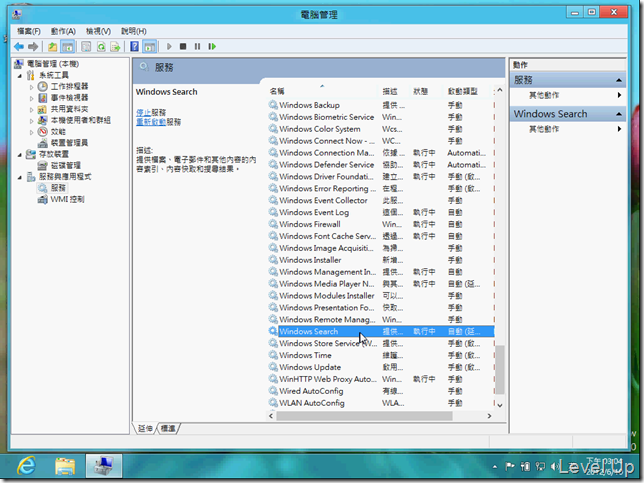Click the Start service play icon

pos(169,46)
